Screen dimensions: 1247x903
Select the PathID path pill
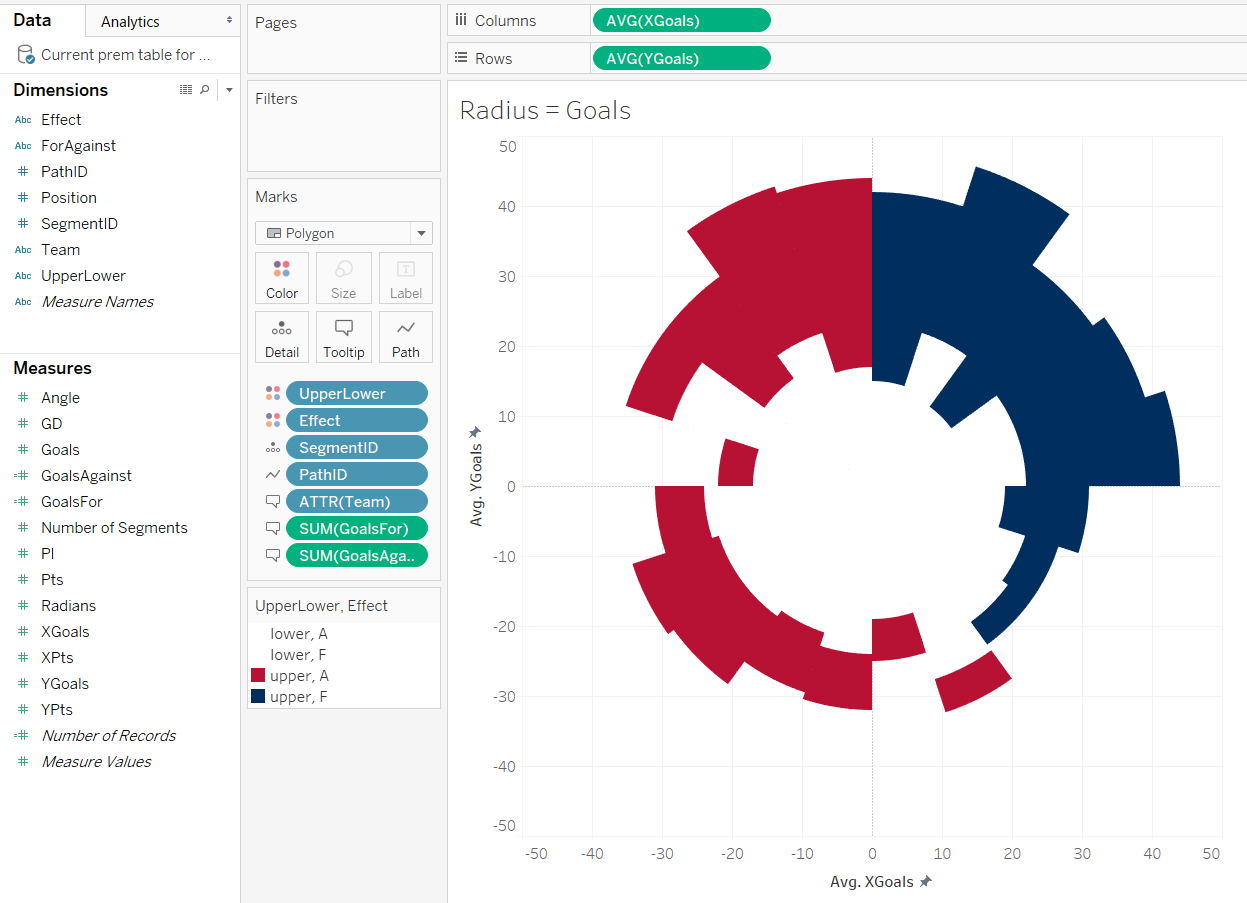357,474
